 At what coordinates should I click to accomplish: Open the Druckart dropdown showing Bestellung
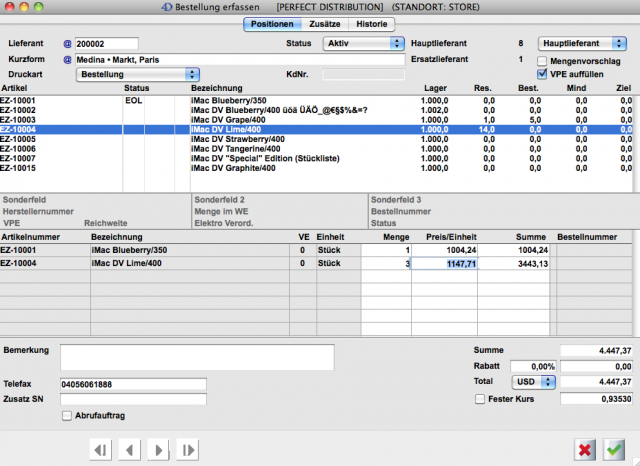[x=138, y=74]
